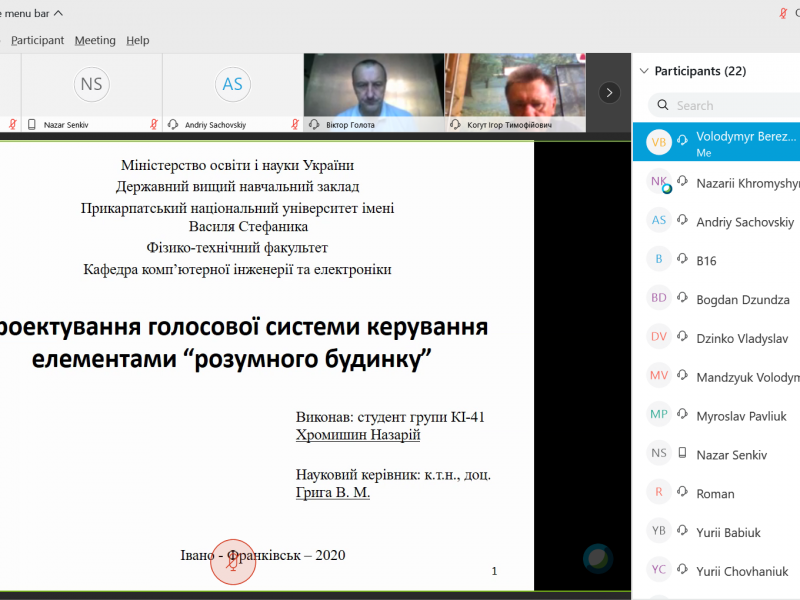Click the NK avatar for Nazarii Khromyshyn

coord(658,182)
